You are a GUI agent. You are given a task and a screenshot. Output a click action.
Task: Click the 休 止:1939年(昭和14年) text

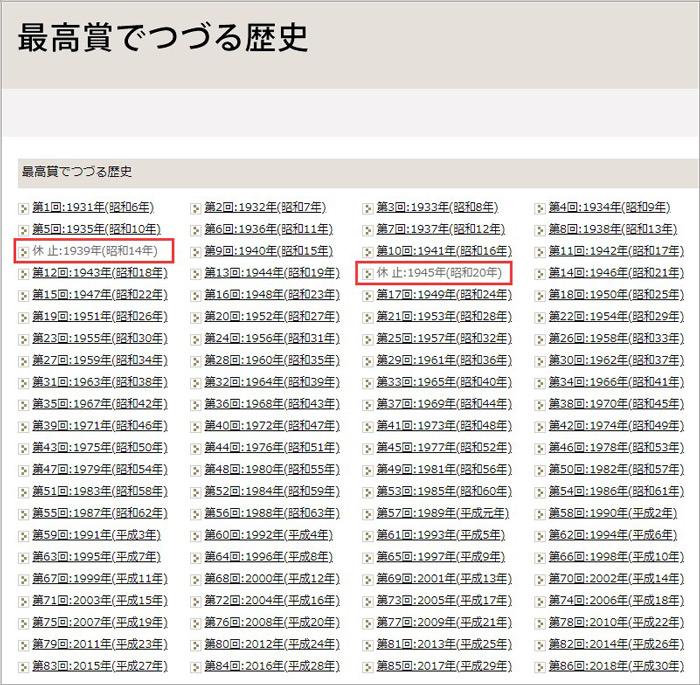[x=95, y=251]
